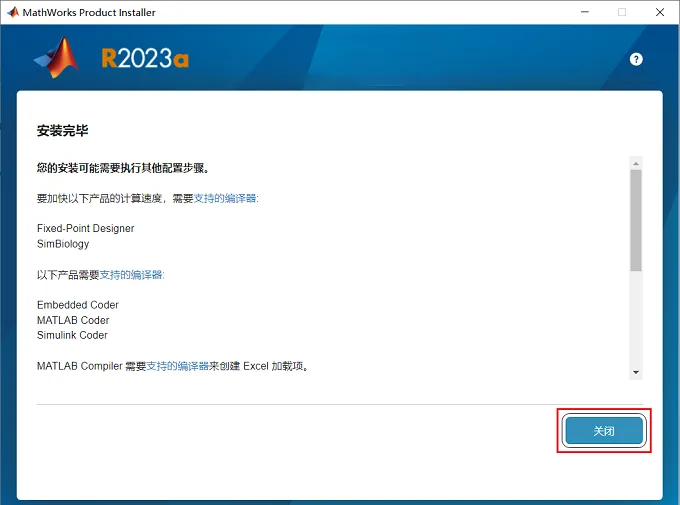Select the SimBiology text
This screenshot has height=505, width=680.
63,244
